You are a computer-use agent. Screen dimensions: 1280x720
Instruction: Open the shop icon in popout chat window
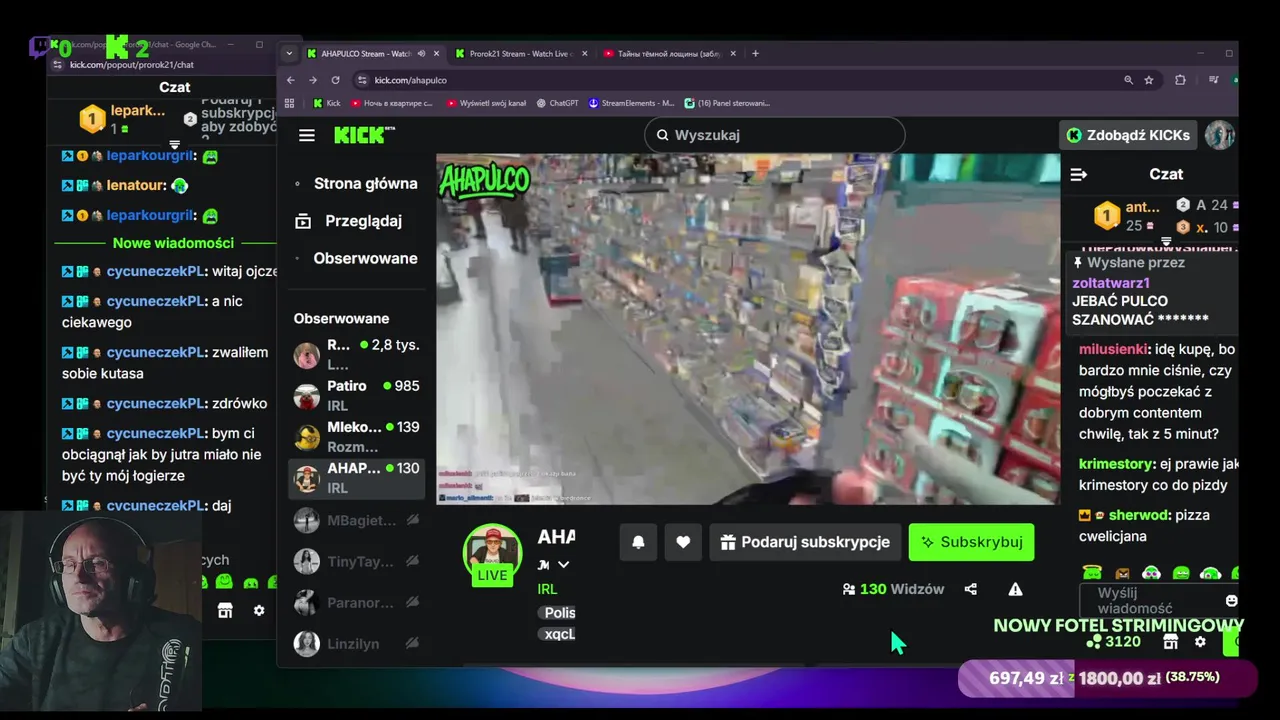[x=225, y=610]
